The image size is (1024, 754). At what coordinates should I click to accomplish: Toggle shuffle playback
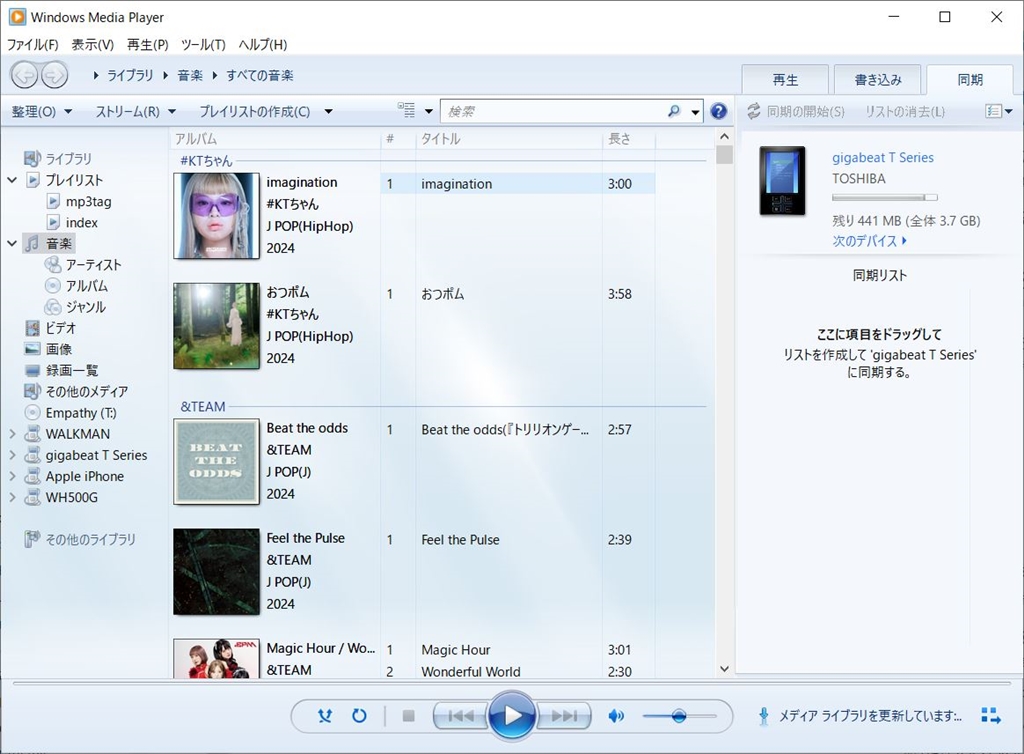tap(325, 716)
